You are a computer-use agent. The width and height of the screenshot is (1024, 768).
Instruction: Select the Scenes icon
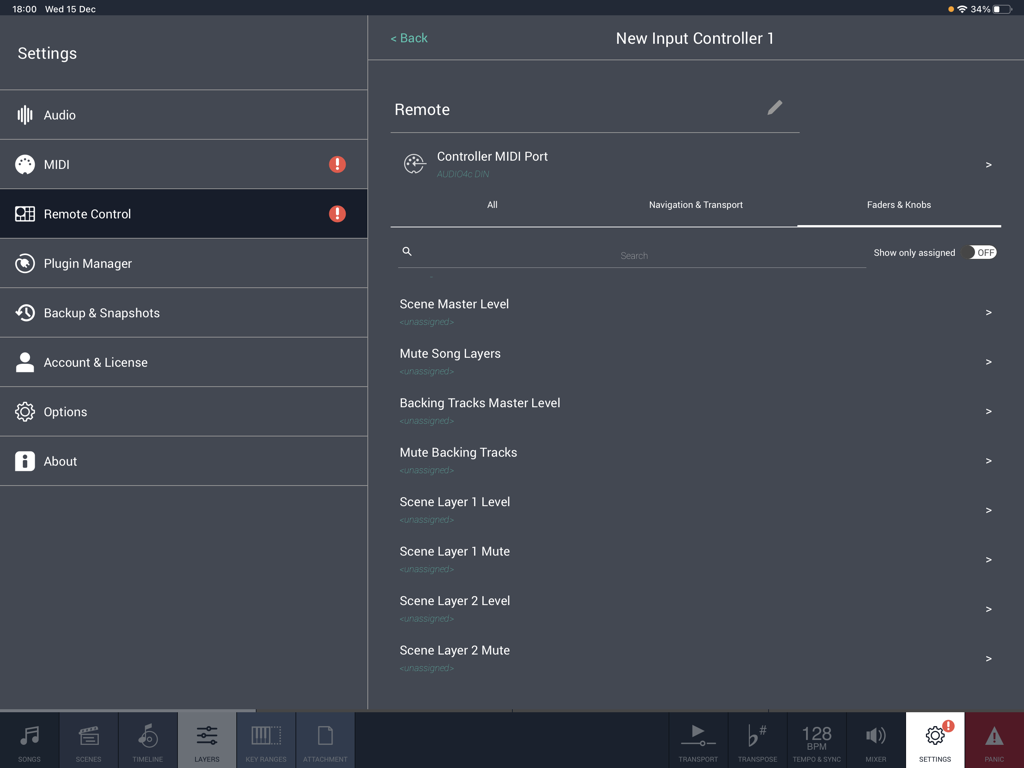point(88,740)
